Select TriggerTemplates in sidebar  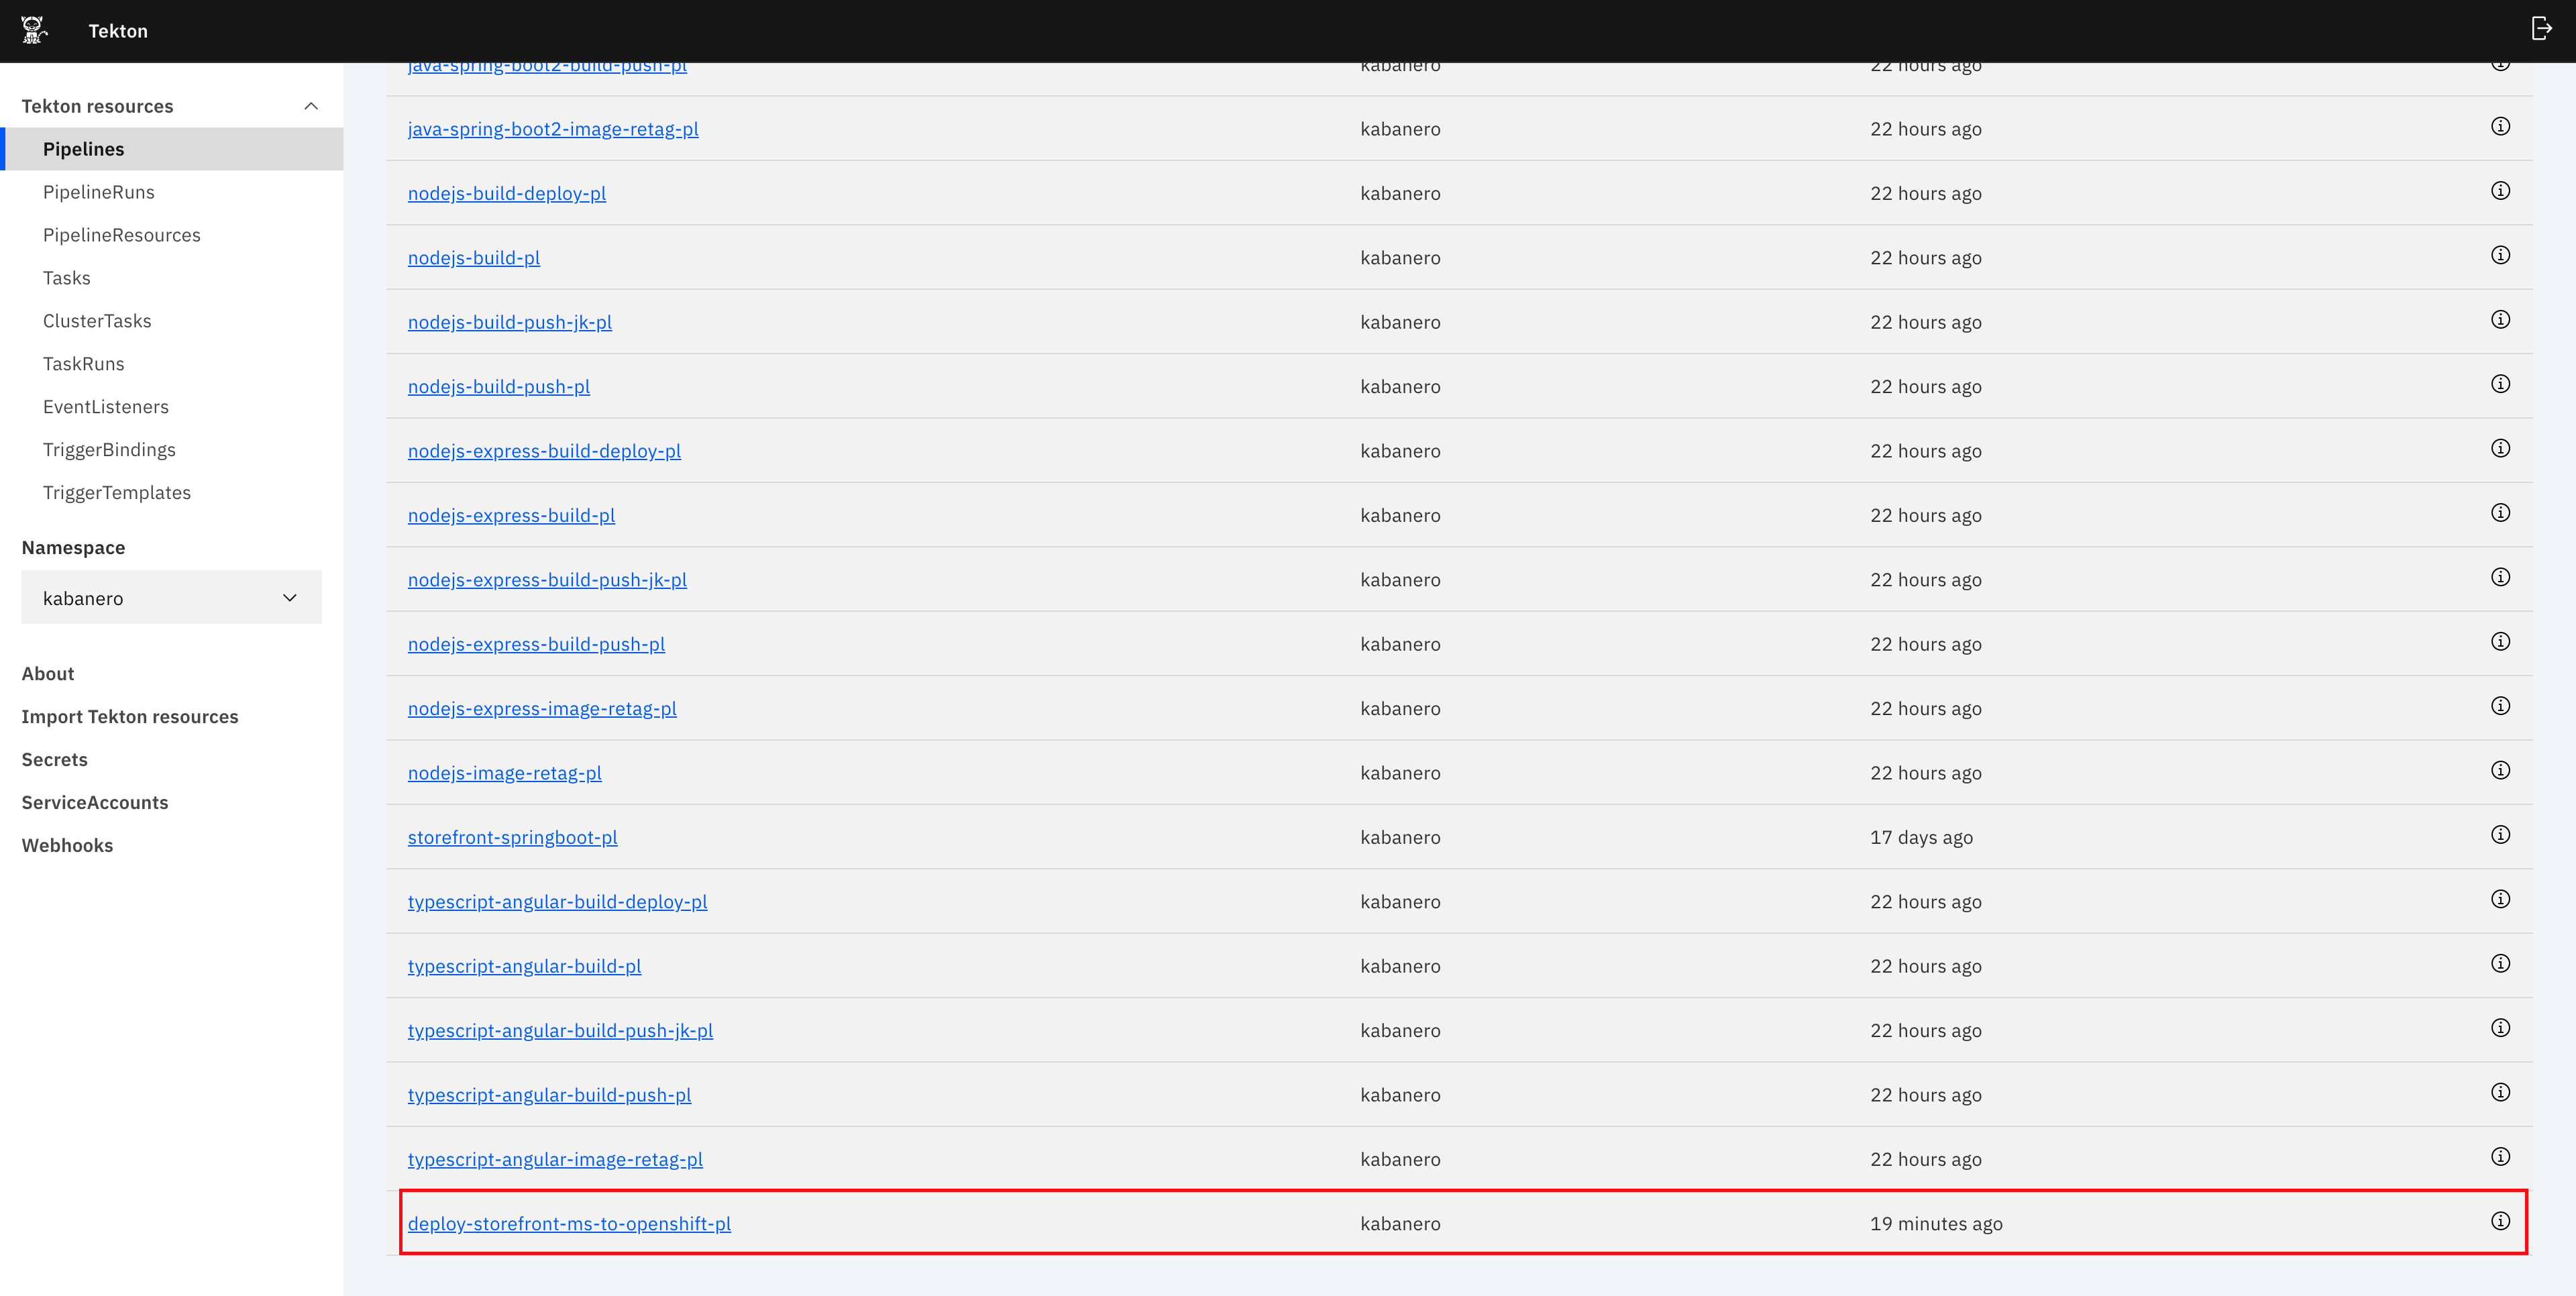point(116,493)
